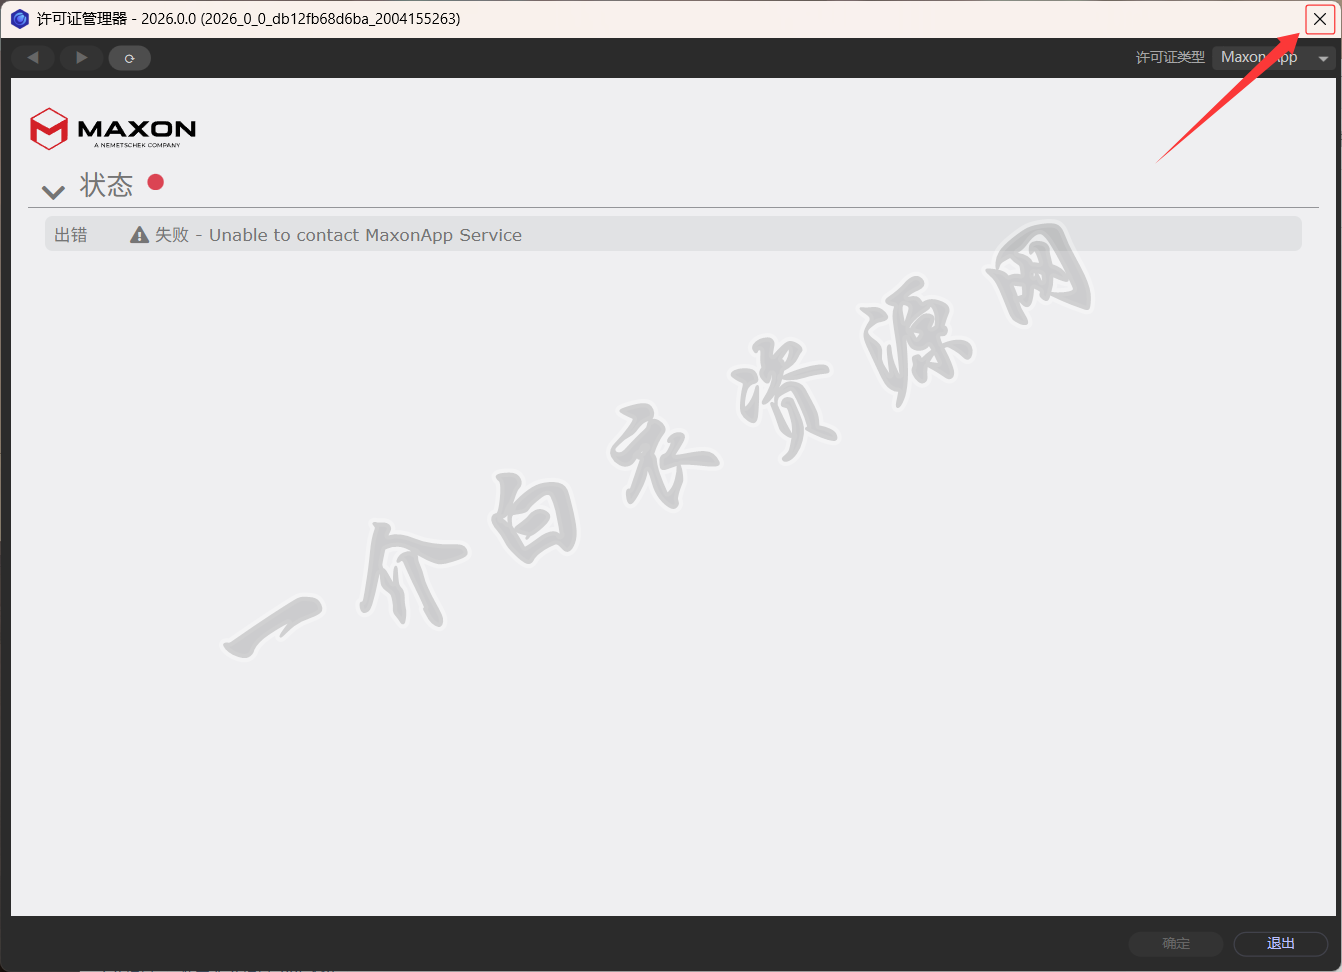Click the 'A Nemetschek Company' tagline
This screenshot has height=972, width=1342.
click(x=137, y=145)
